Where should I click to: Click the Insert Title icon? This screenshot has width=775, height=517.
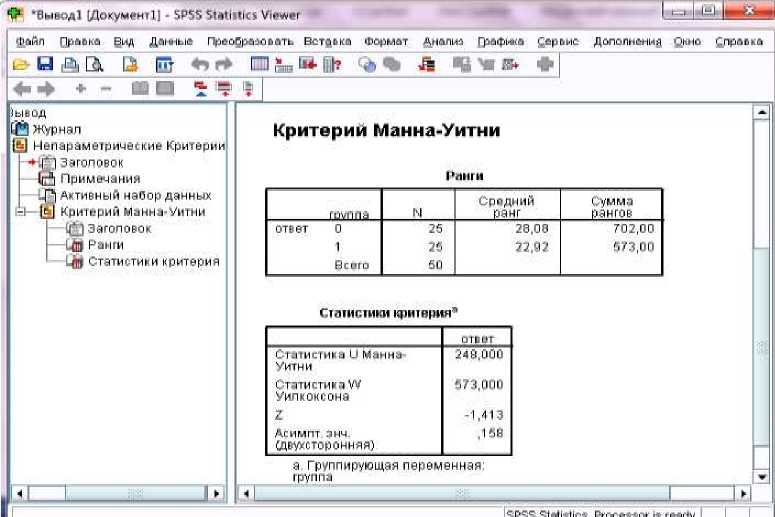pyautogui.click(x=224, y=89)
